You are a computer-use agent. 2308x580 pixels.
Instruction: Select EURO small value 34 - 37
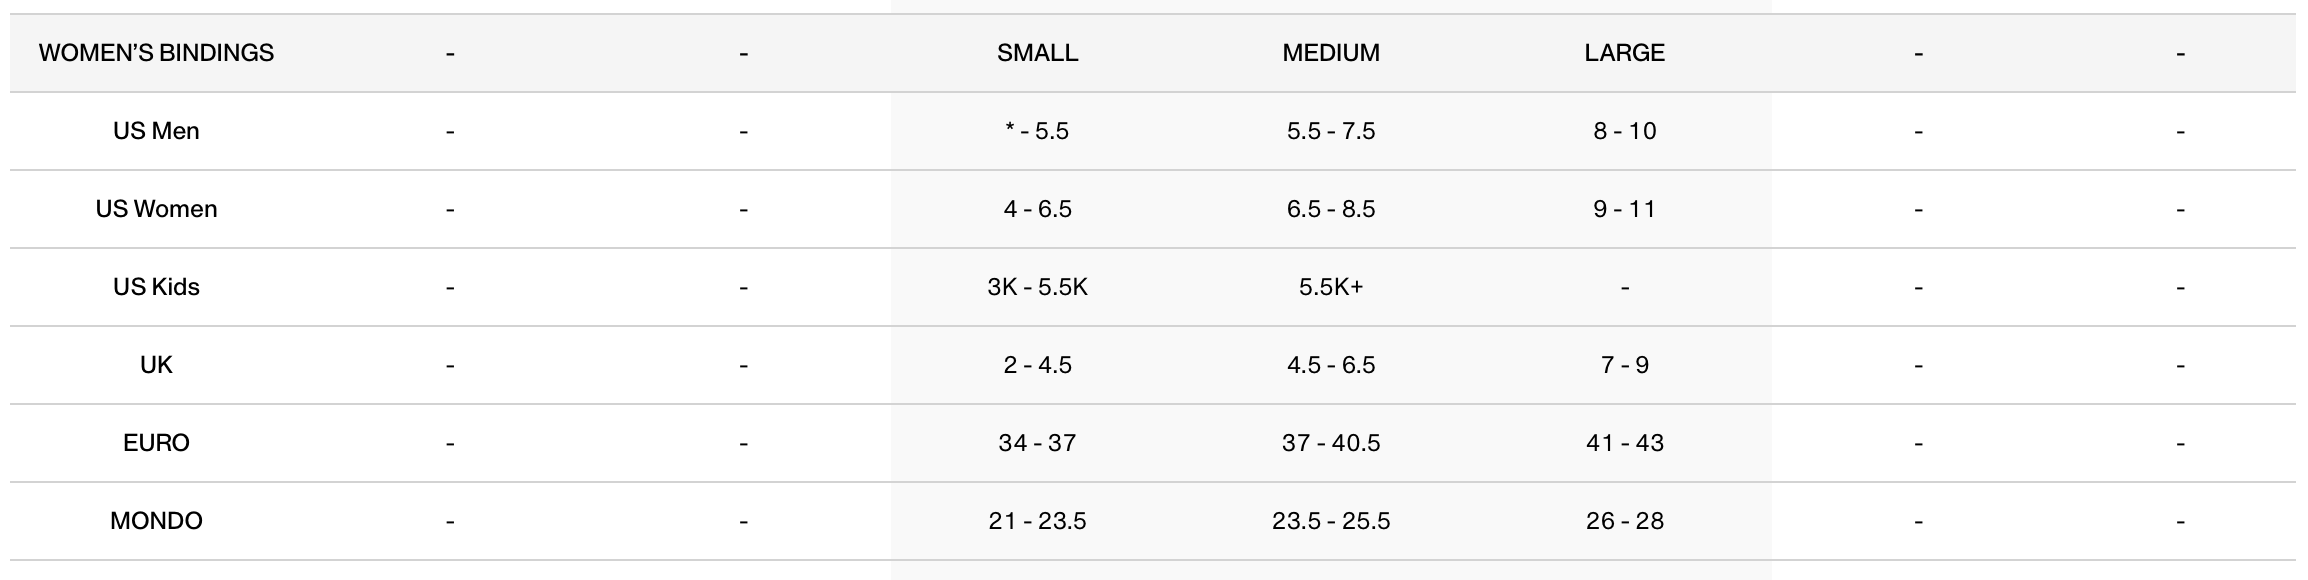coord(1037,443)
